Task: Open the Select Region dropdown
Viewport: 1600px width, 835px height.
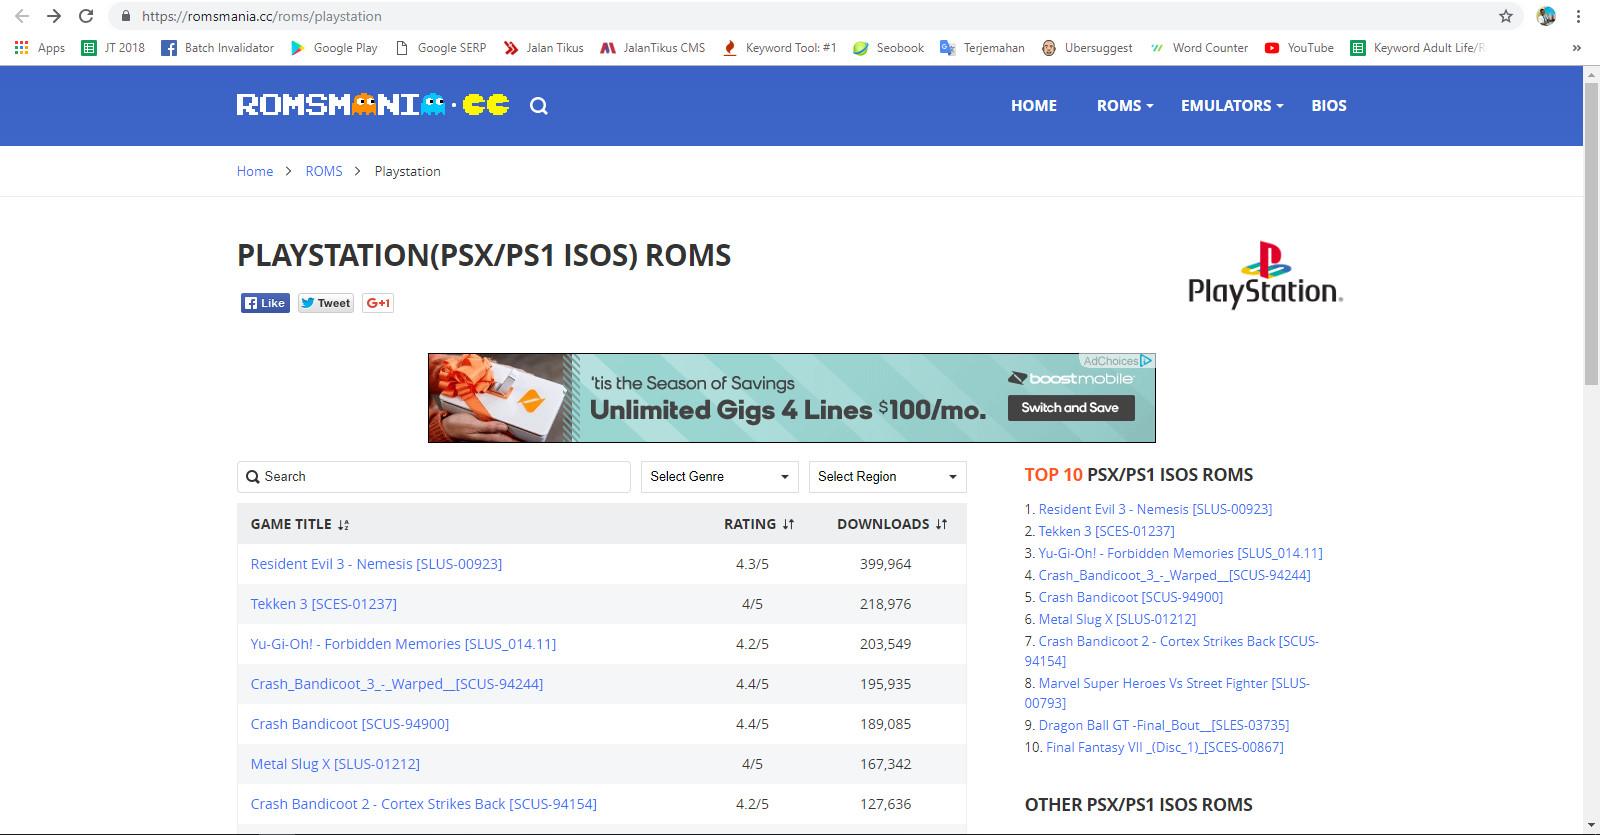Action: click(x=887, y=477)
